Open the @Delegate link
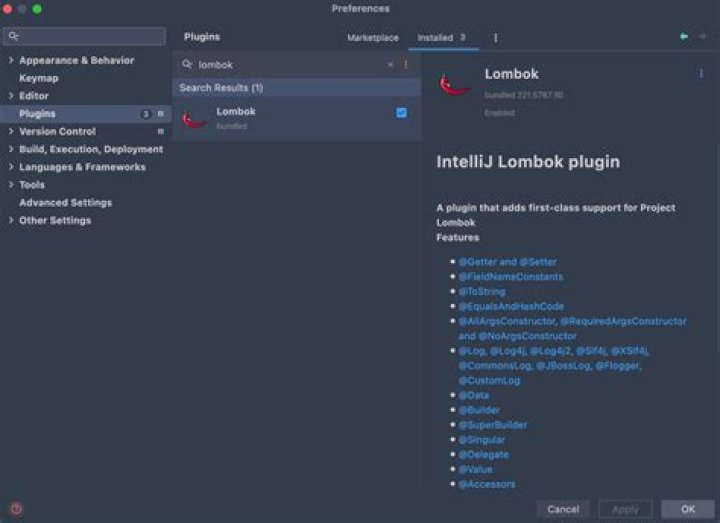Screen dimensions: 720x523 [x=484, y=455]
